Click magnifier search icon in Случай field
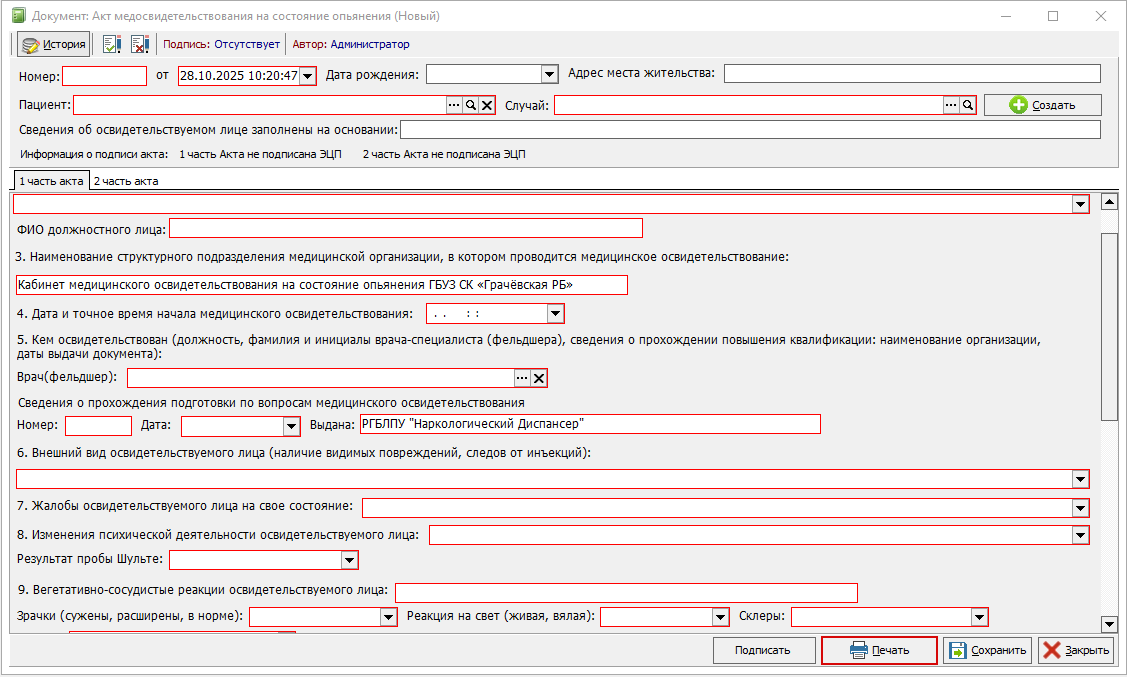Screen dimensions: 1127x677 tap(967, 105)
